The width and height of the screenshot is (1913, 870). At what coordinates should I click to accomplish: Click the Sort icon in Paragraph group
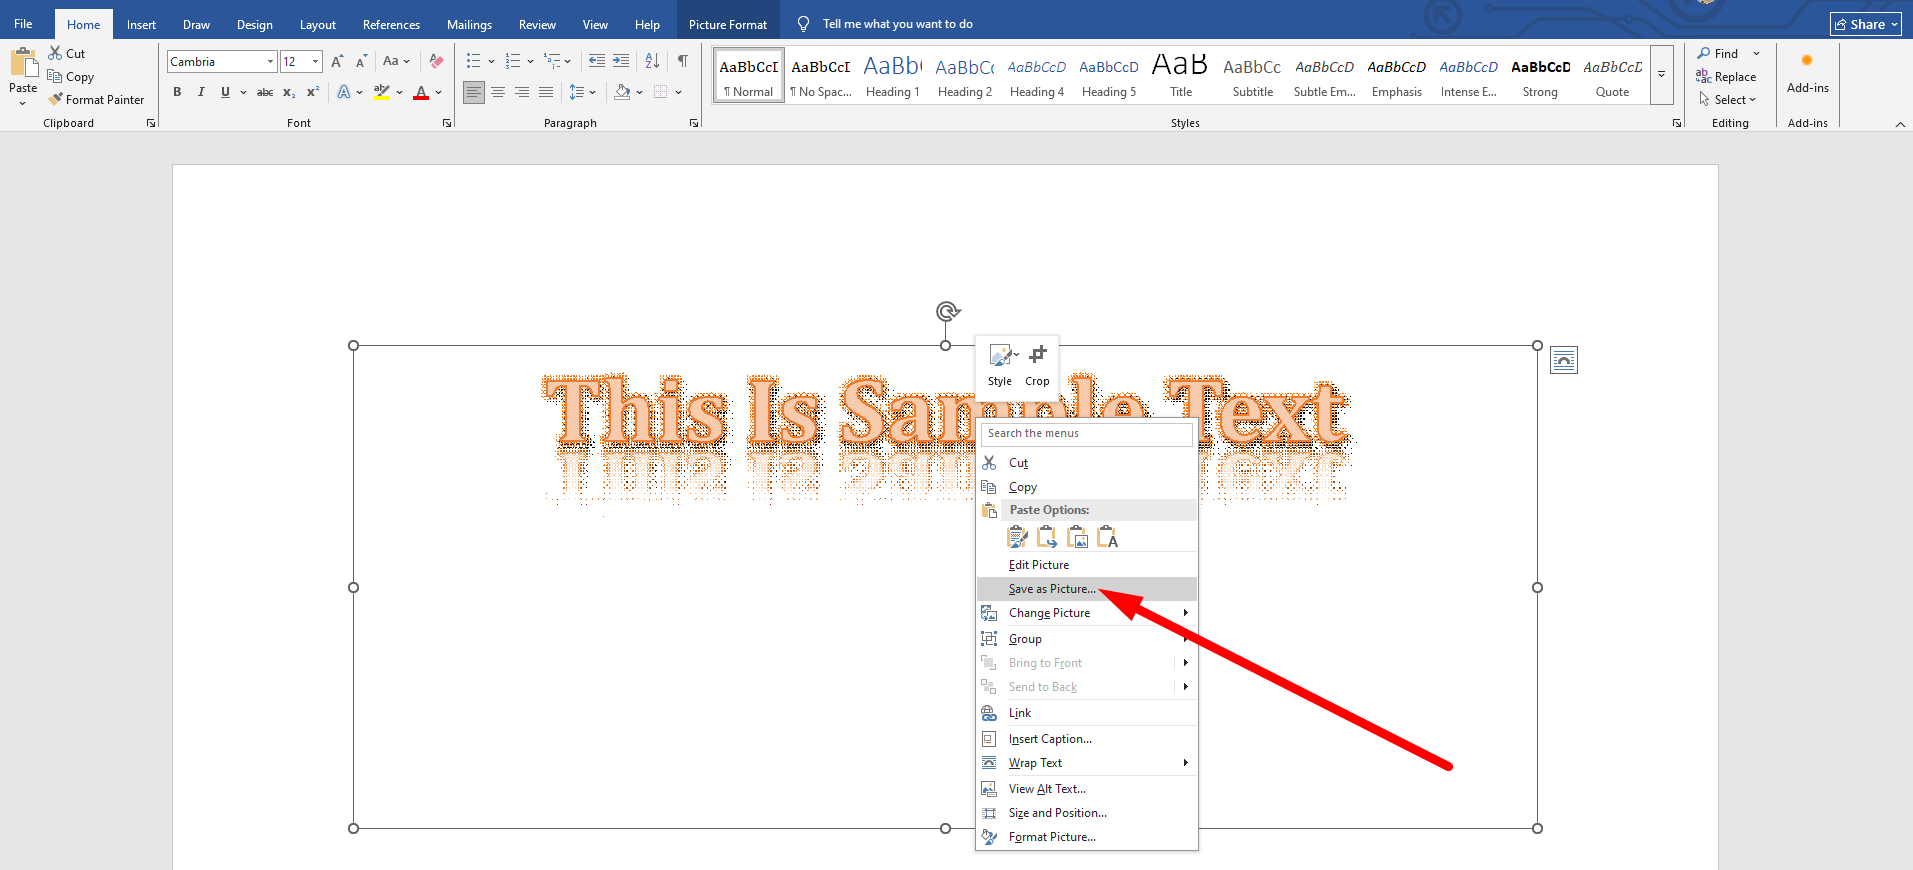tap(652, 61)
